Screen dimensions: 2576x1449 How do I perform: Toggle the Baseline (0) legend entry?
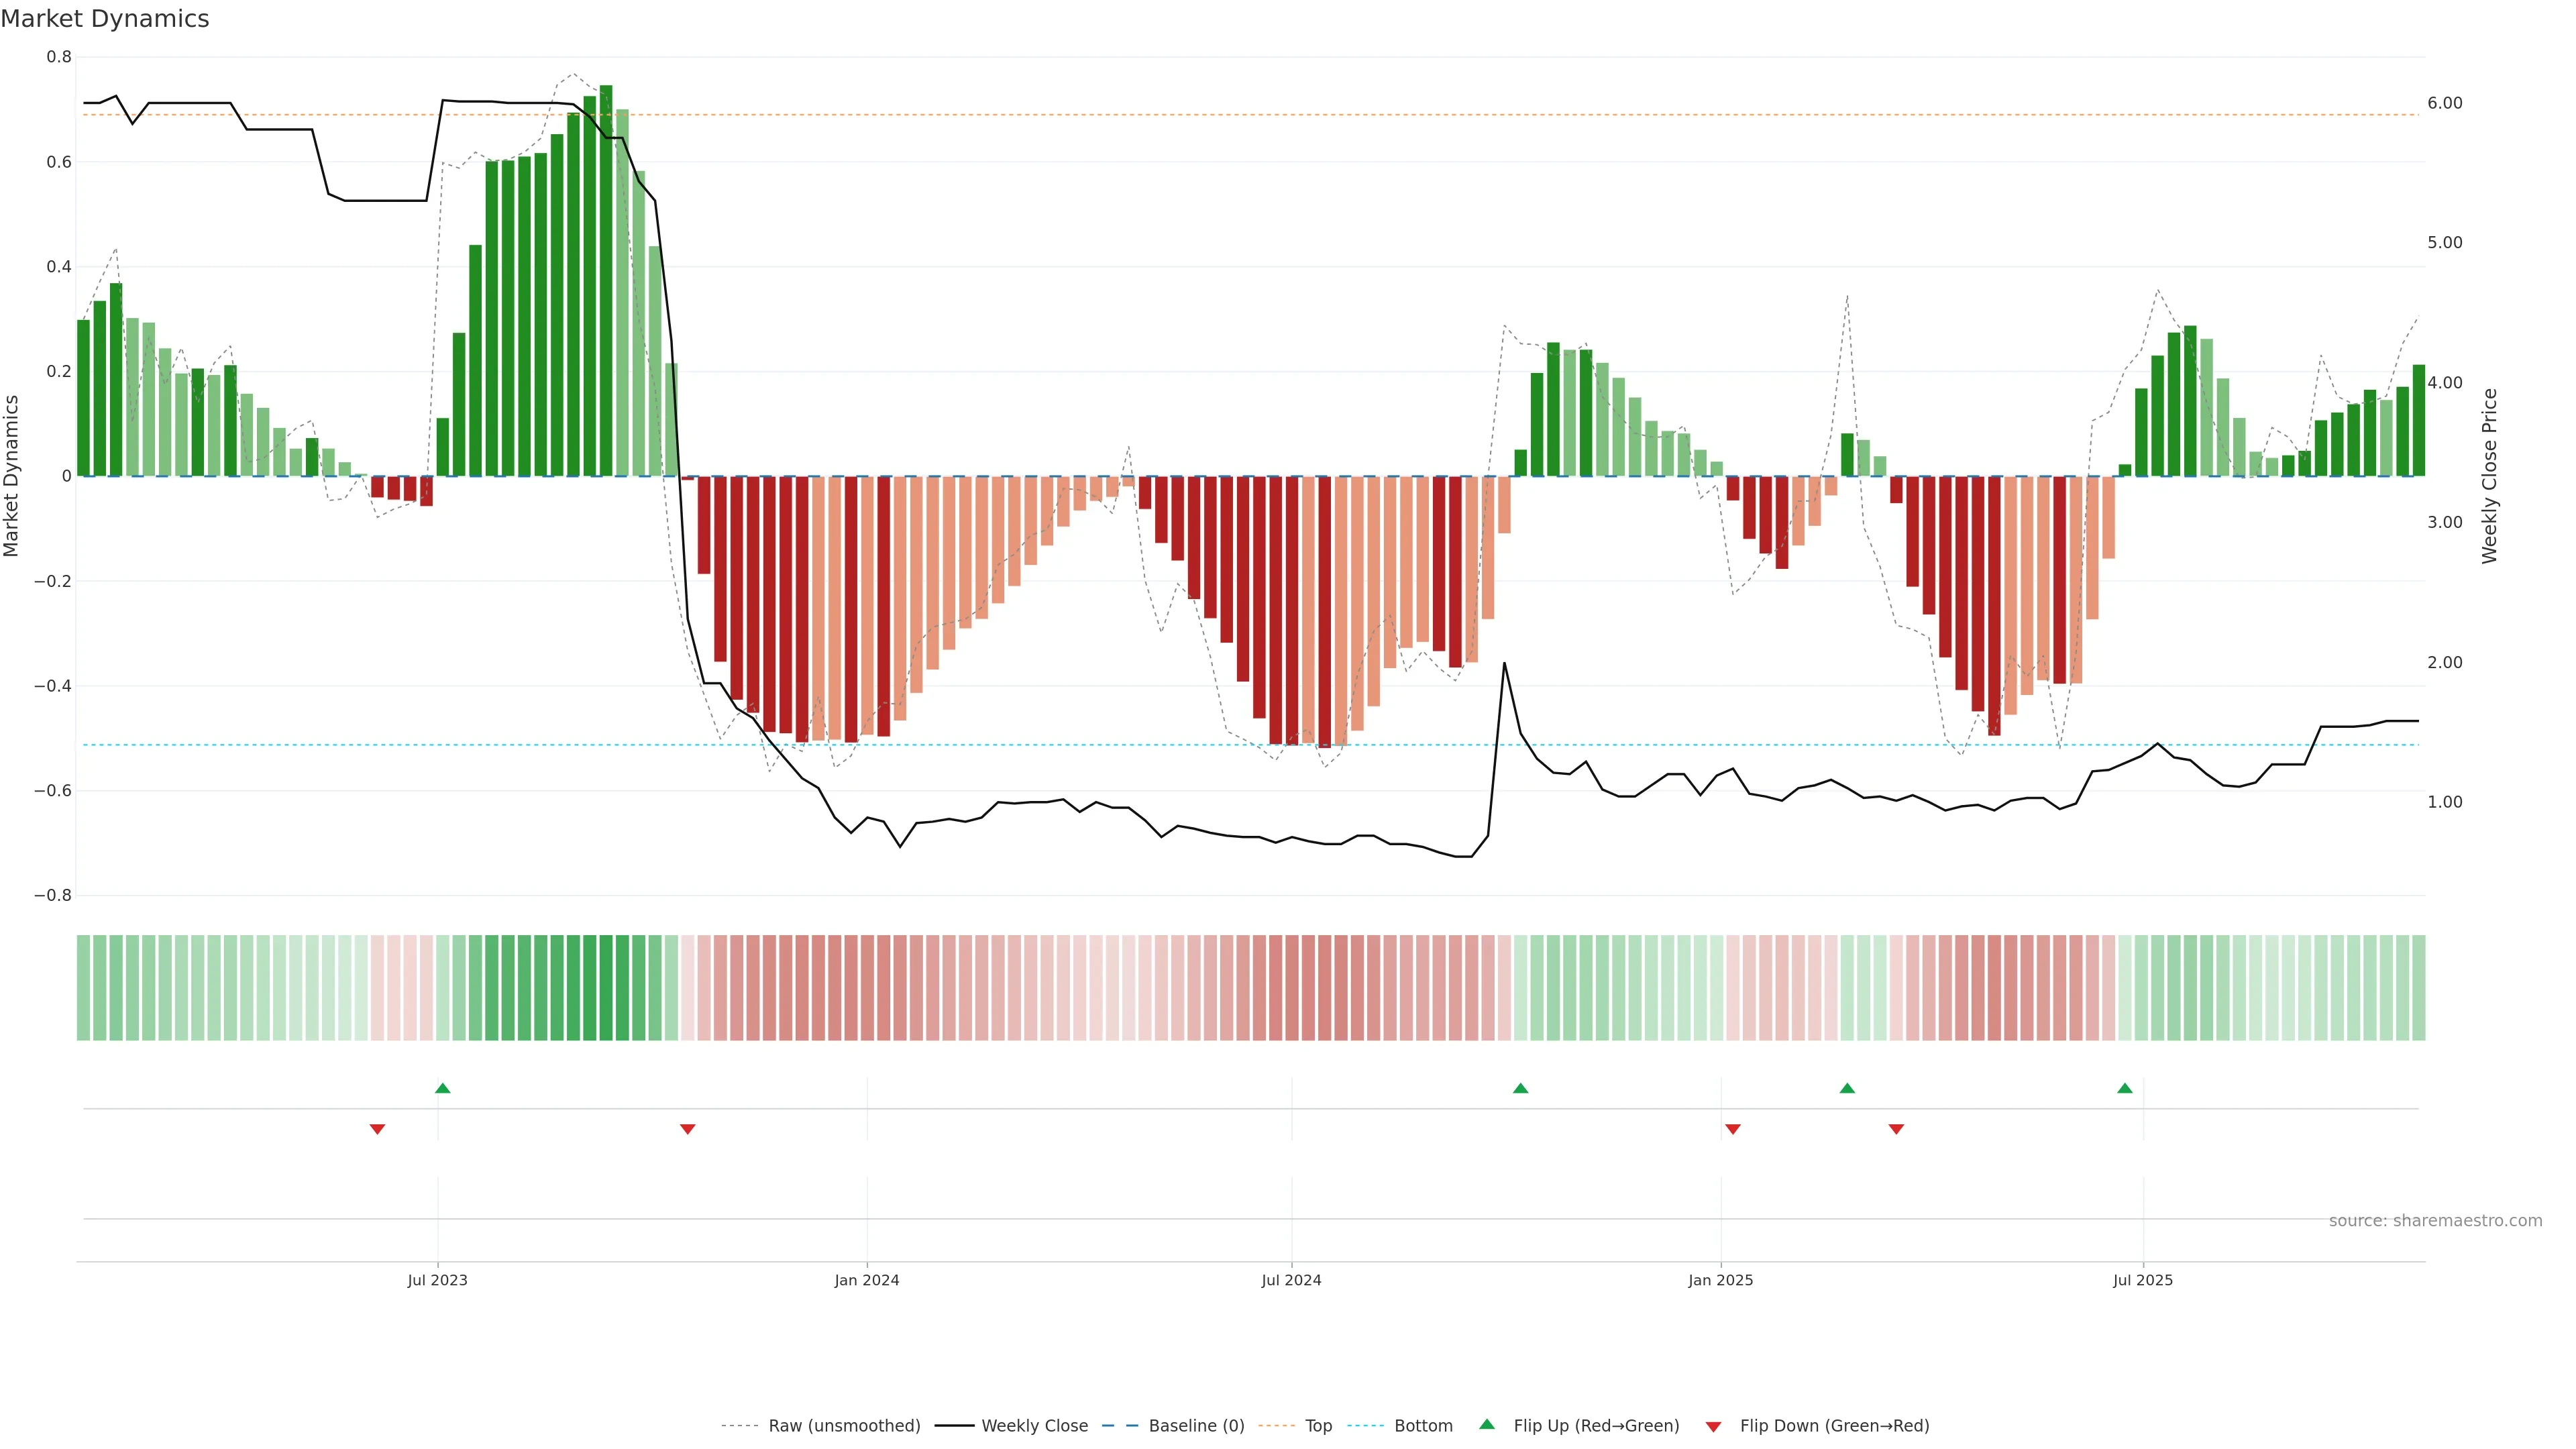point(1196,1426)
